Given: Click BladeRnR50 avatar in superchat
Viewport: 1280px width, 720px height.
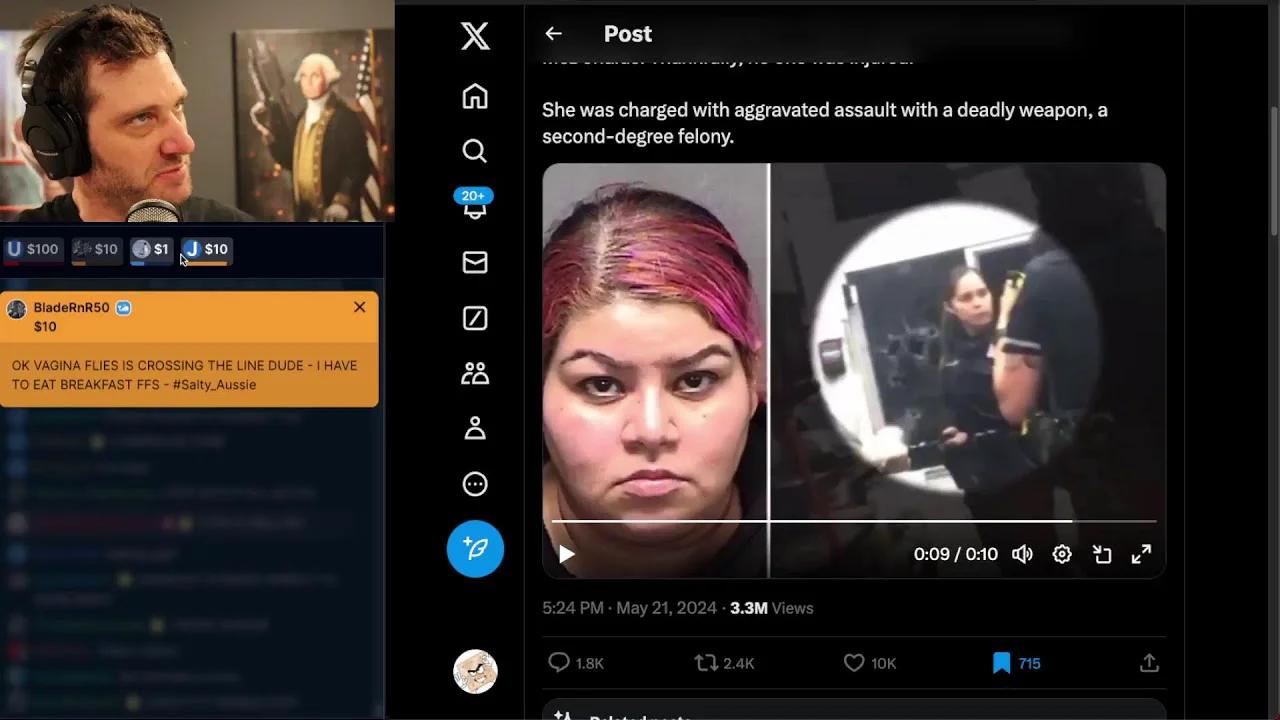Looking at the screenshot, I should [17, 309].
